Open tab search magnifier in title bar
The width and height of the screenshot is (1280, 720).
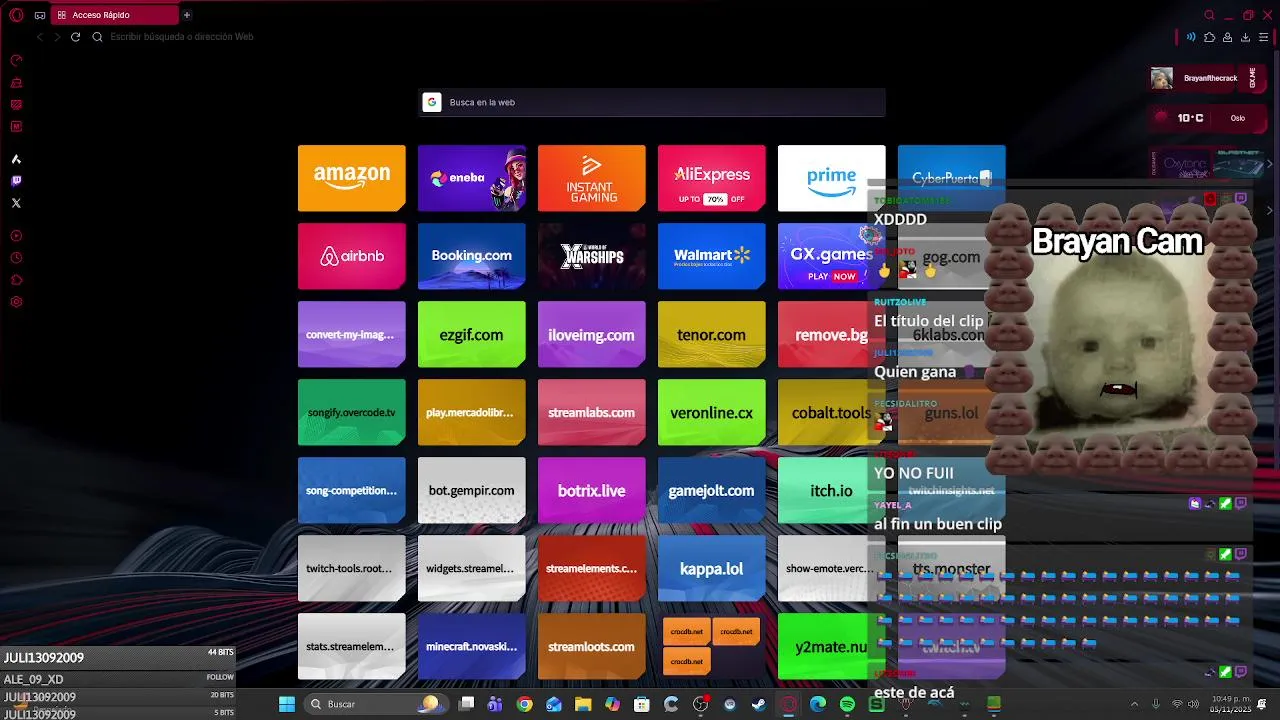coord(1209,15)
